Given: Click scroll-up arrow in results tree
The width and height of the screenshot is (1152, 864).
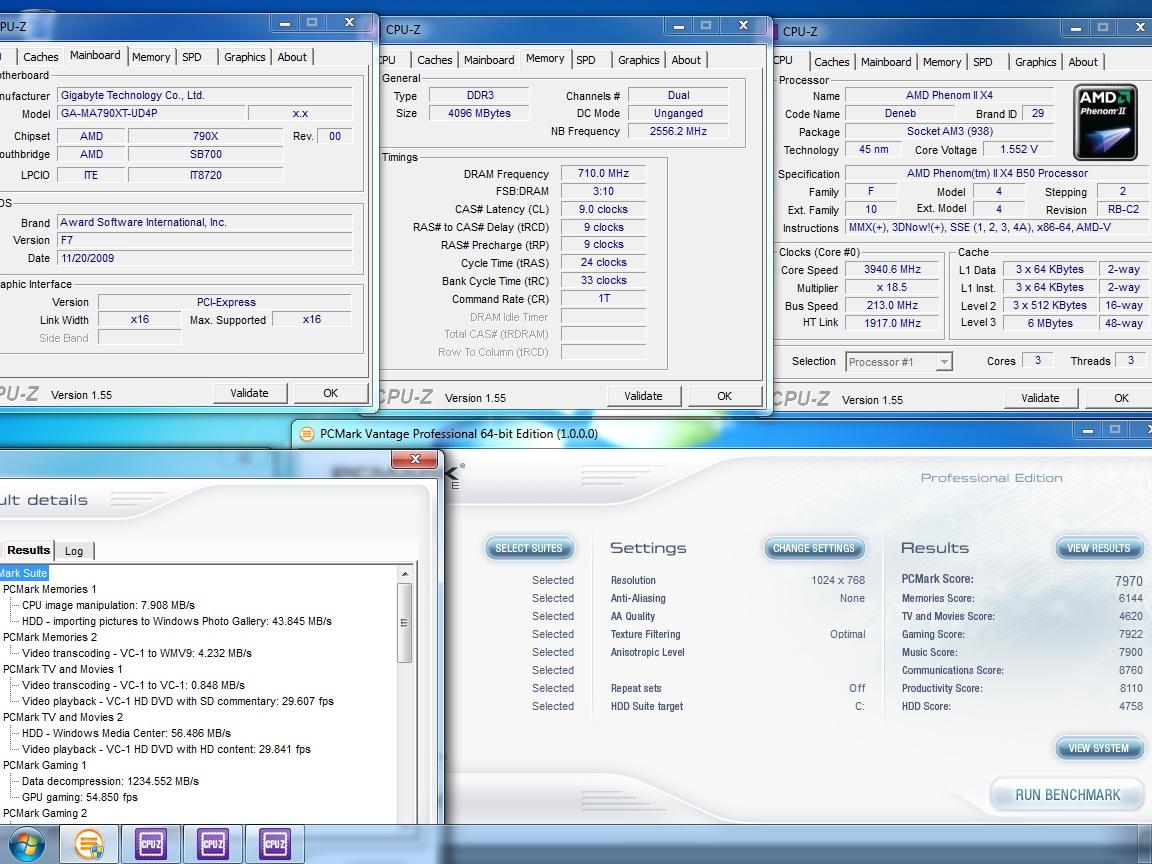Looking at the screenshot, I should click(x=405, y=574).
